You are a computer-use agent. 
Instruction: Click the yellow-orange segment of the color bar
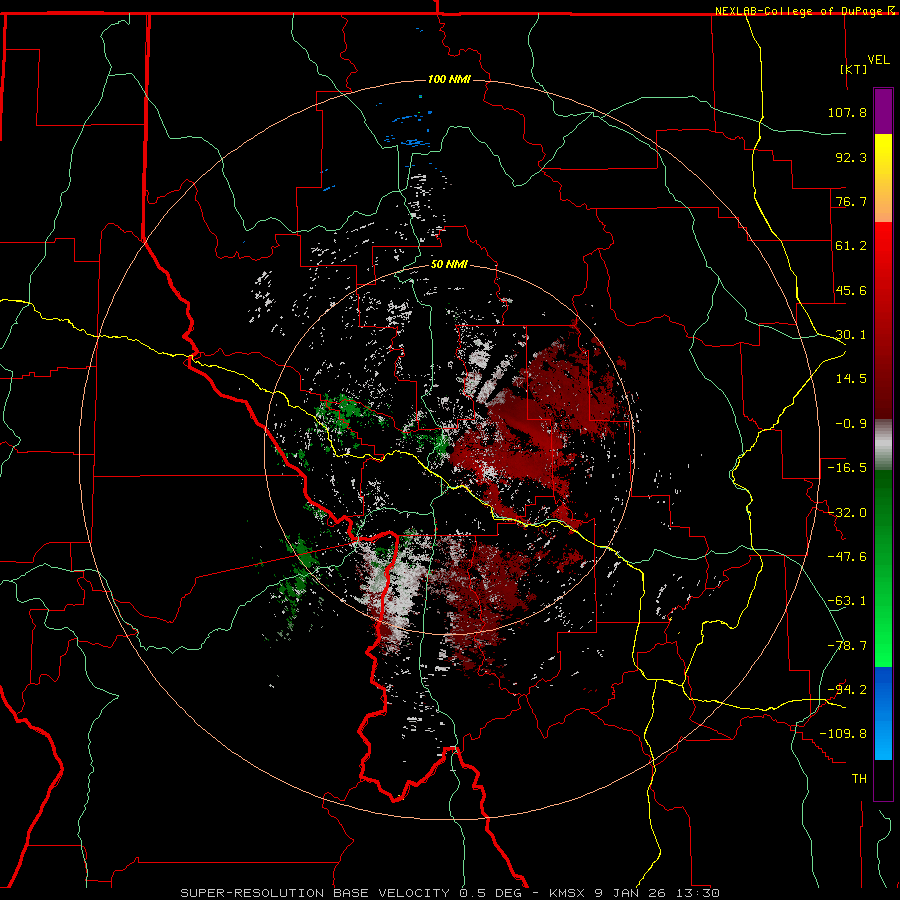pyautogui.click(x=883, y=178)
